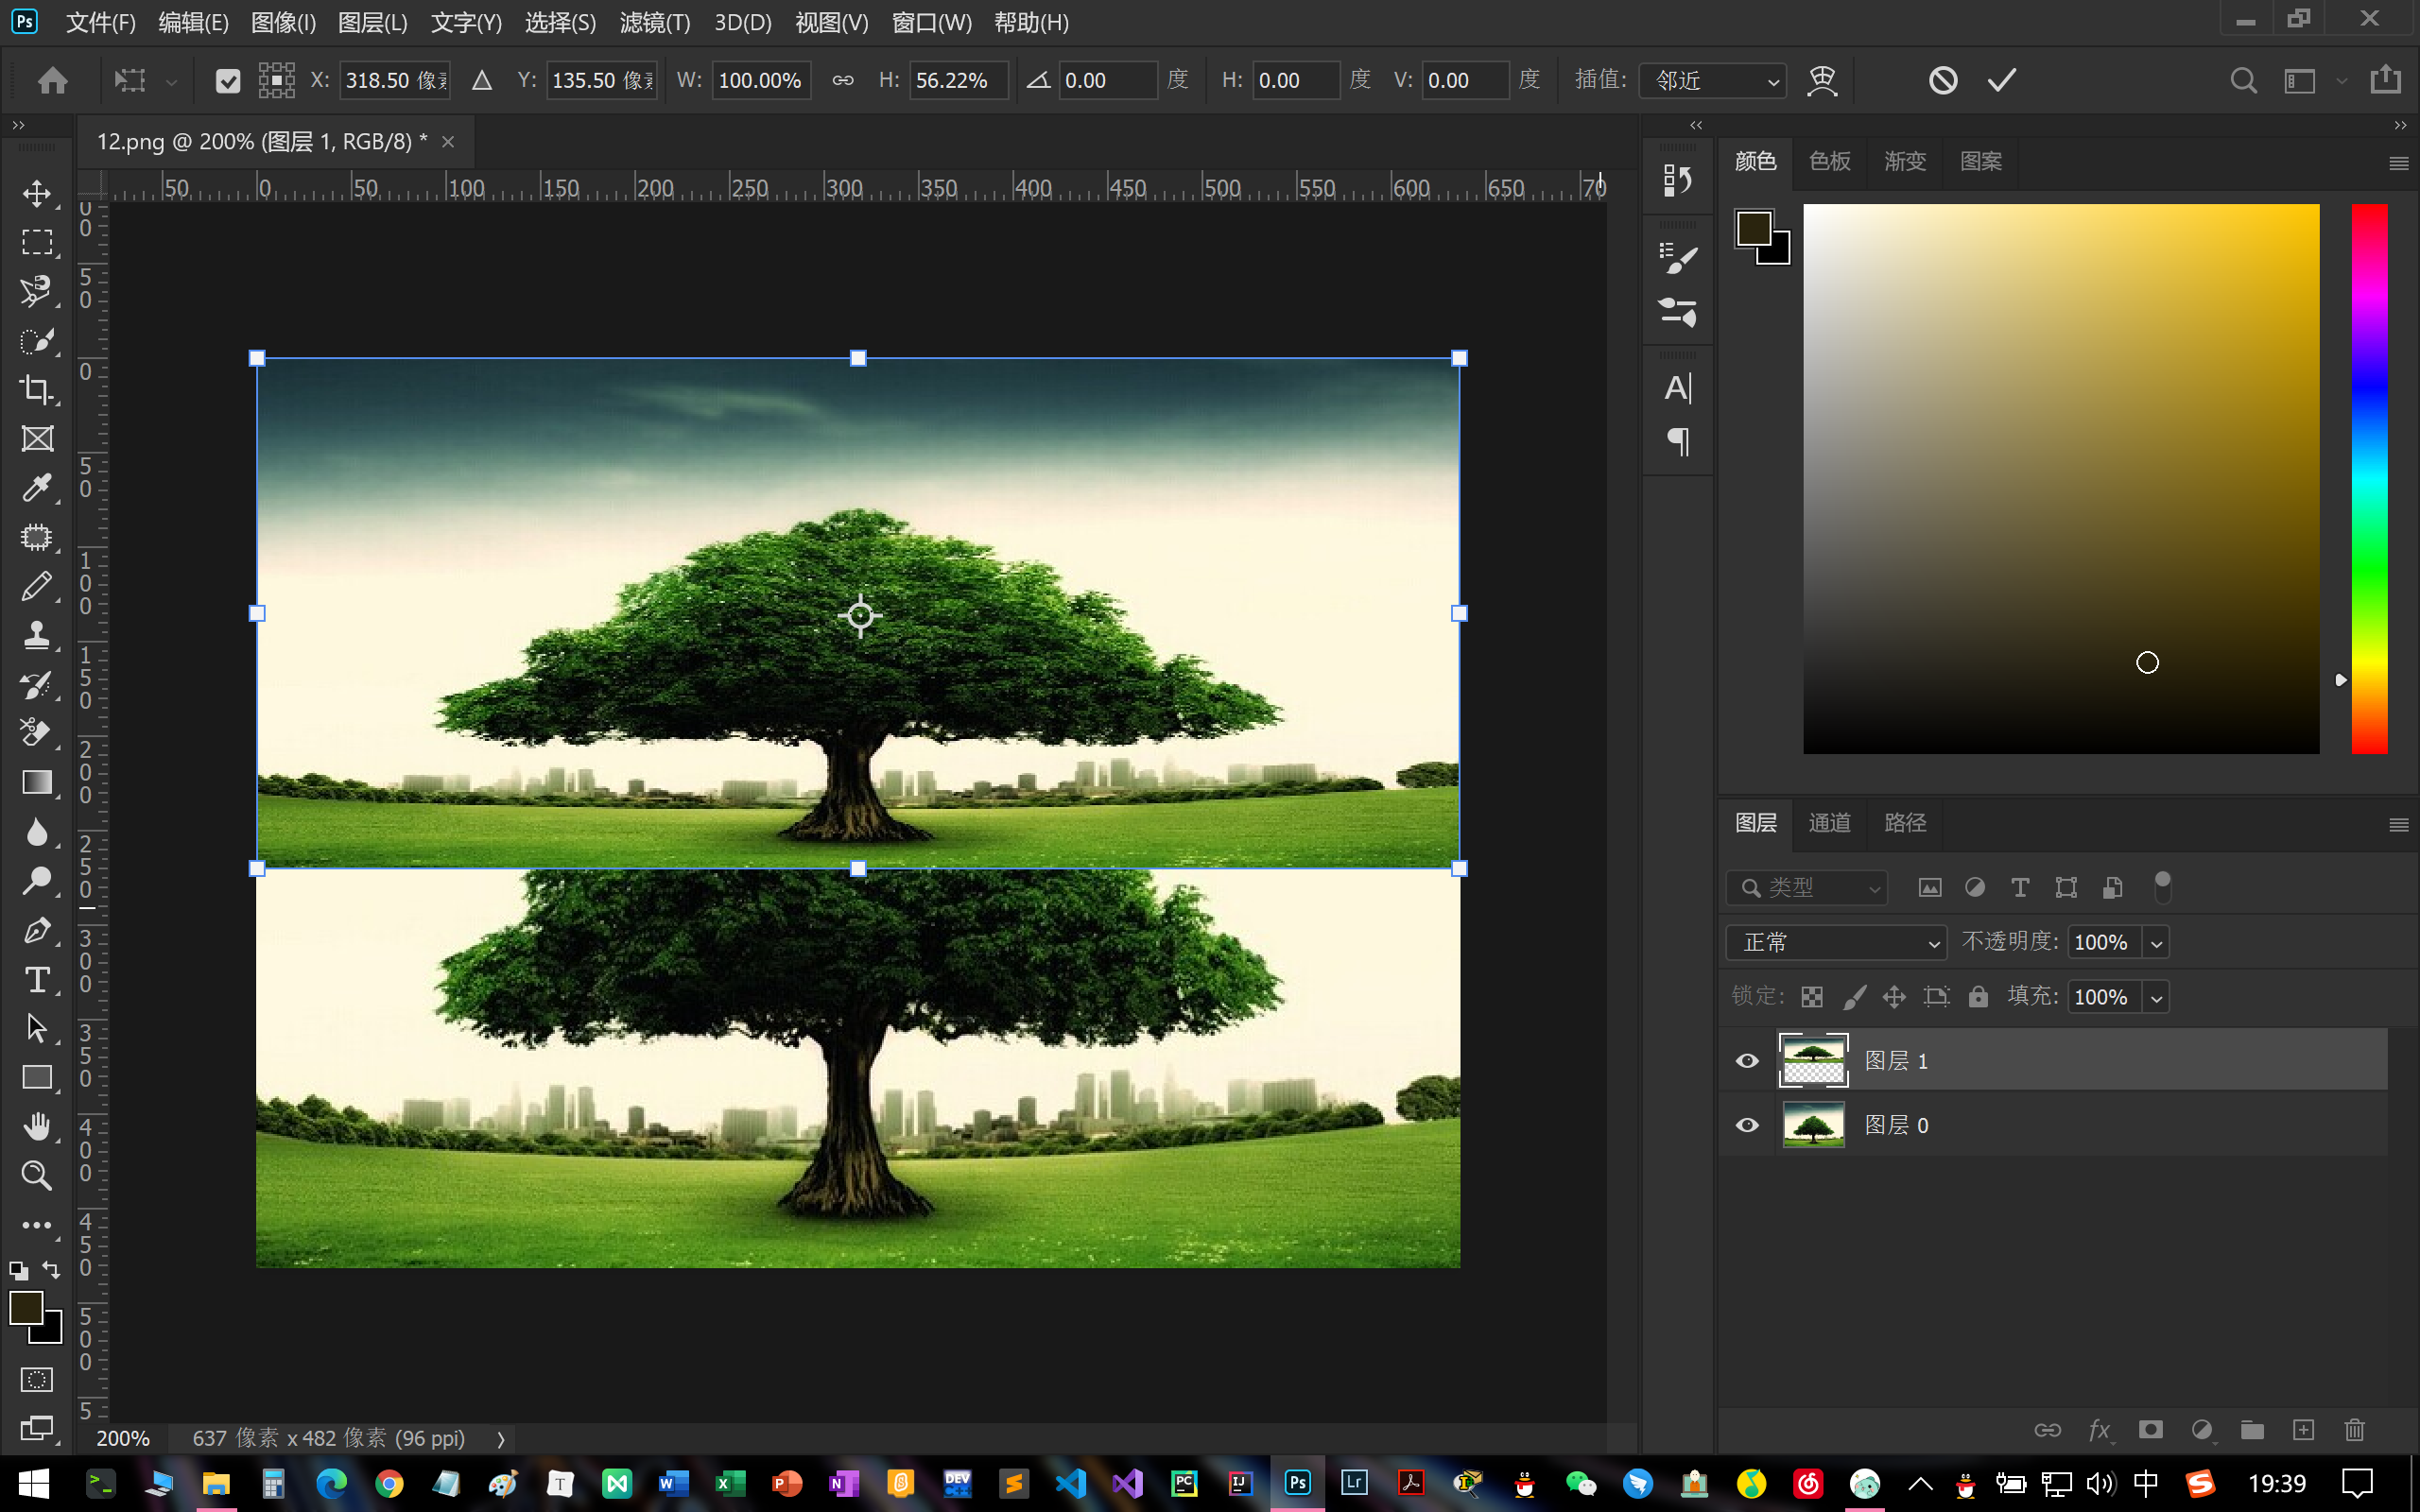Viewport: 2420px width, 1512px height.
Task: Select the Zoom tool
Action: click(37, 1175)
